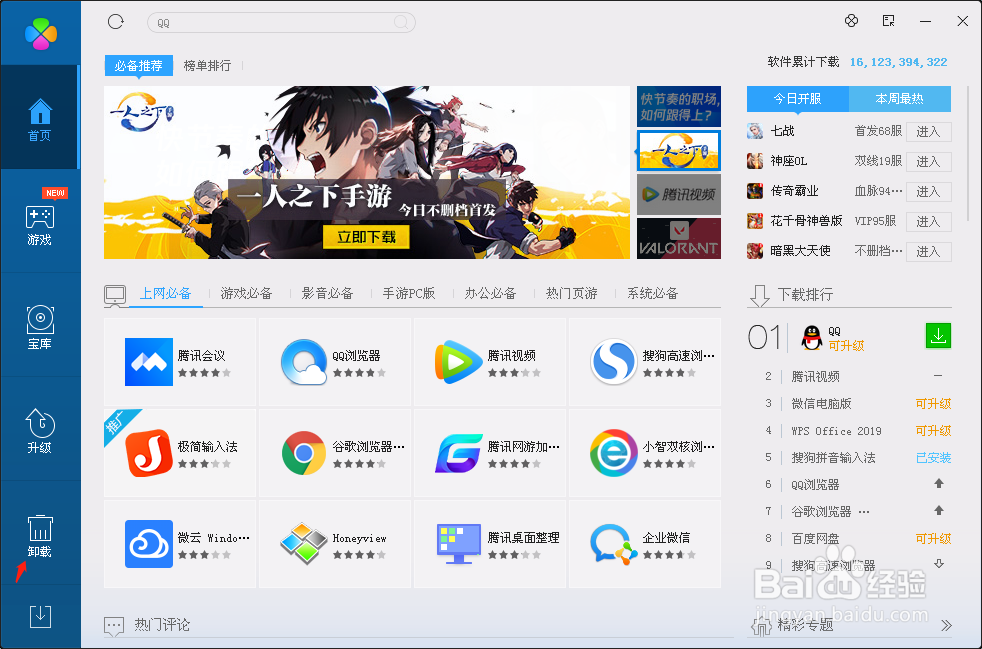Click the right panel vertical scrollbar
This screenshot has width=982, height=649.
tap(969, 153)
